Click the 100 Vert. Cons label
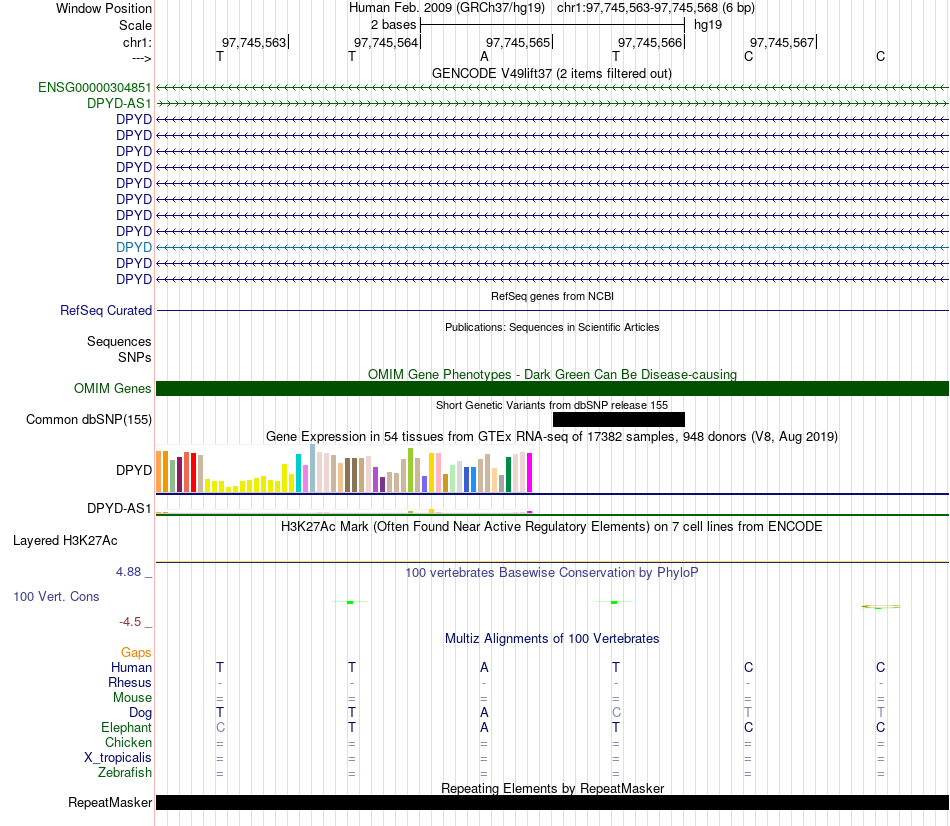This screenshot has height=826, width=950. (56, 596)
